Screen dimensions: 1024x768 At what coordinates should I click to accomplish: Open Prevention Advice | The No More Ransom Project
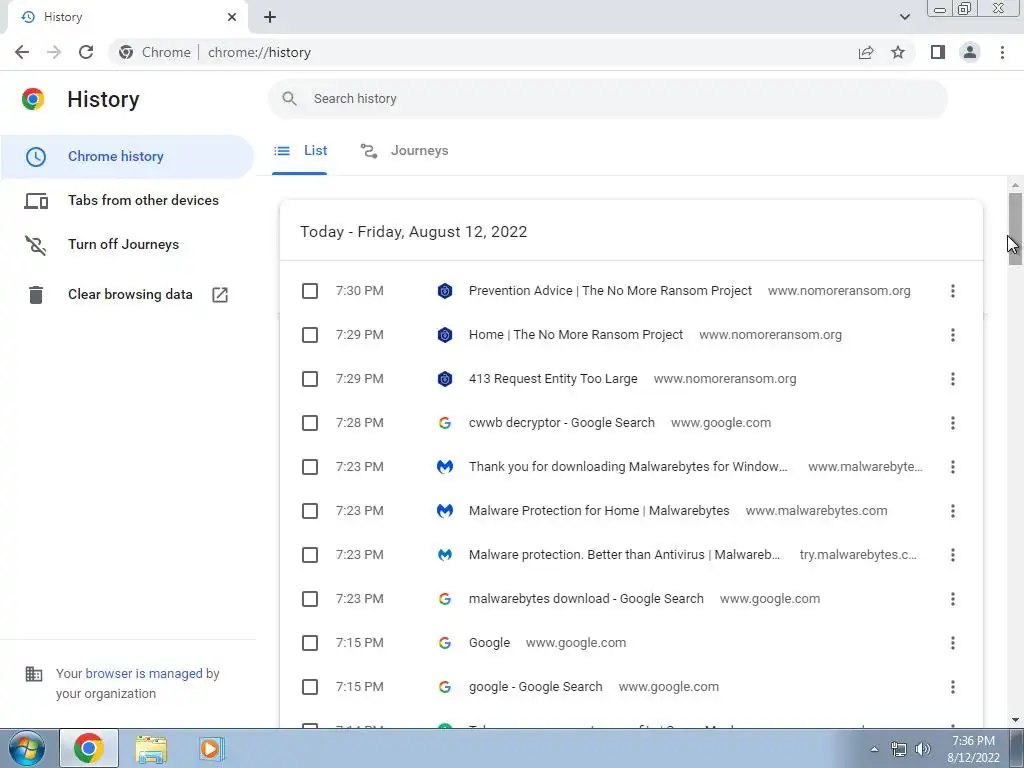(610, 291)
